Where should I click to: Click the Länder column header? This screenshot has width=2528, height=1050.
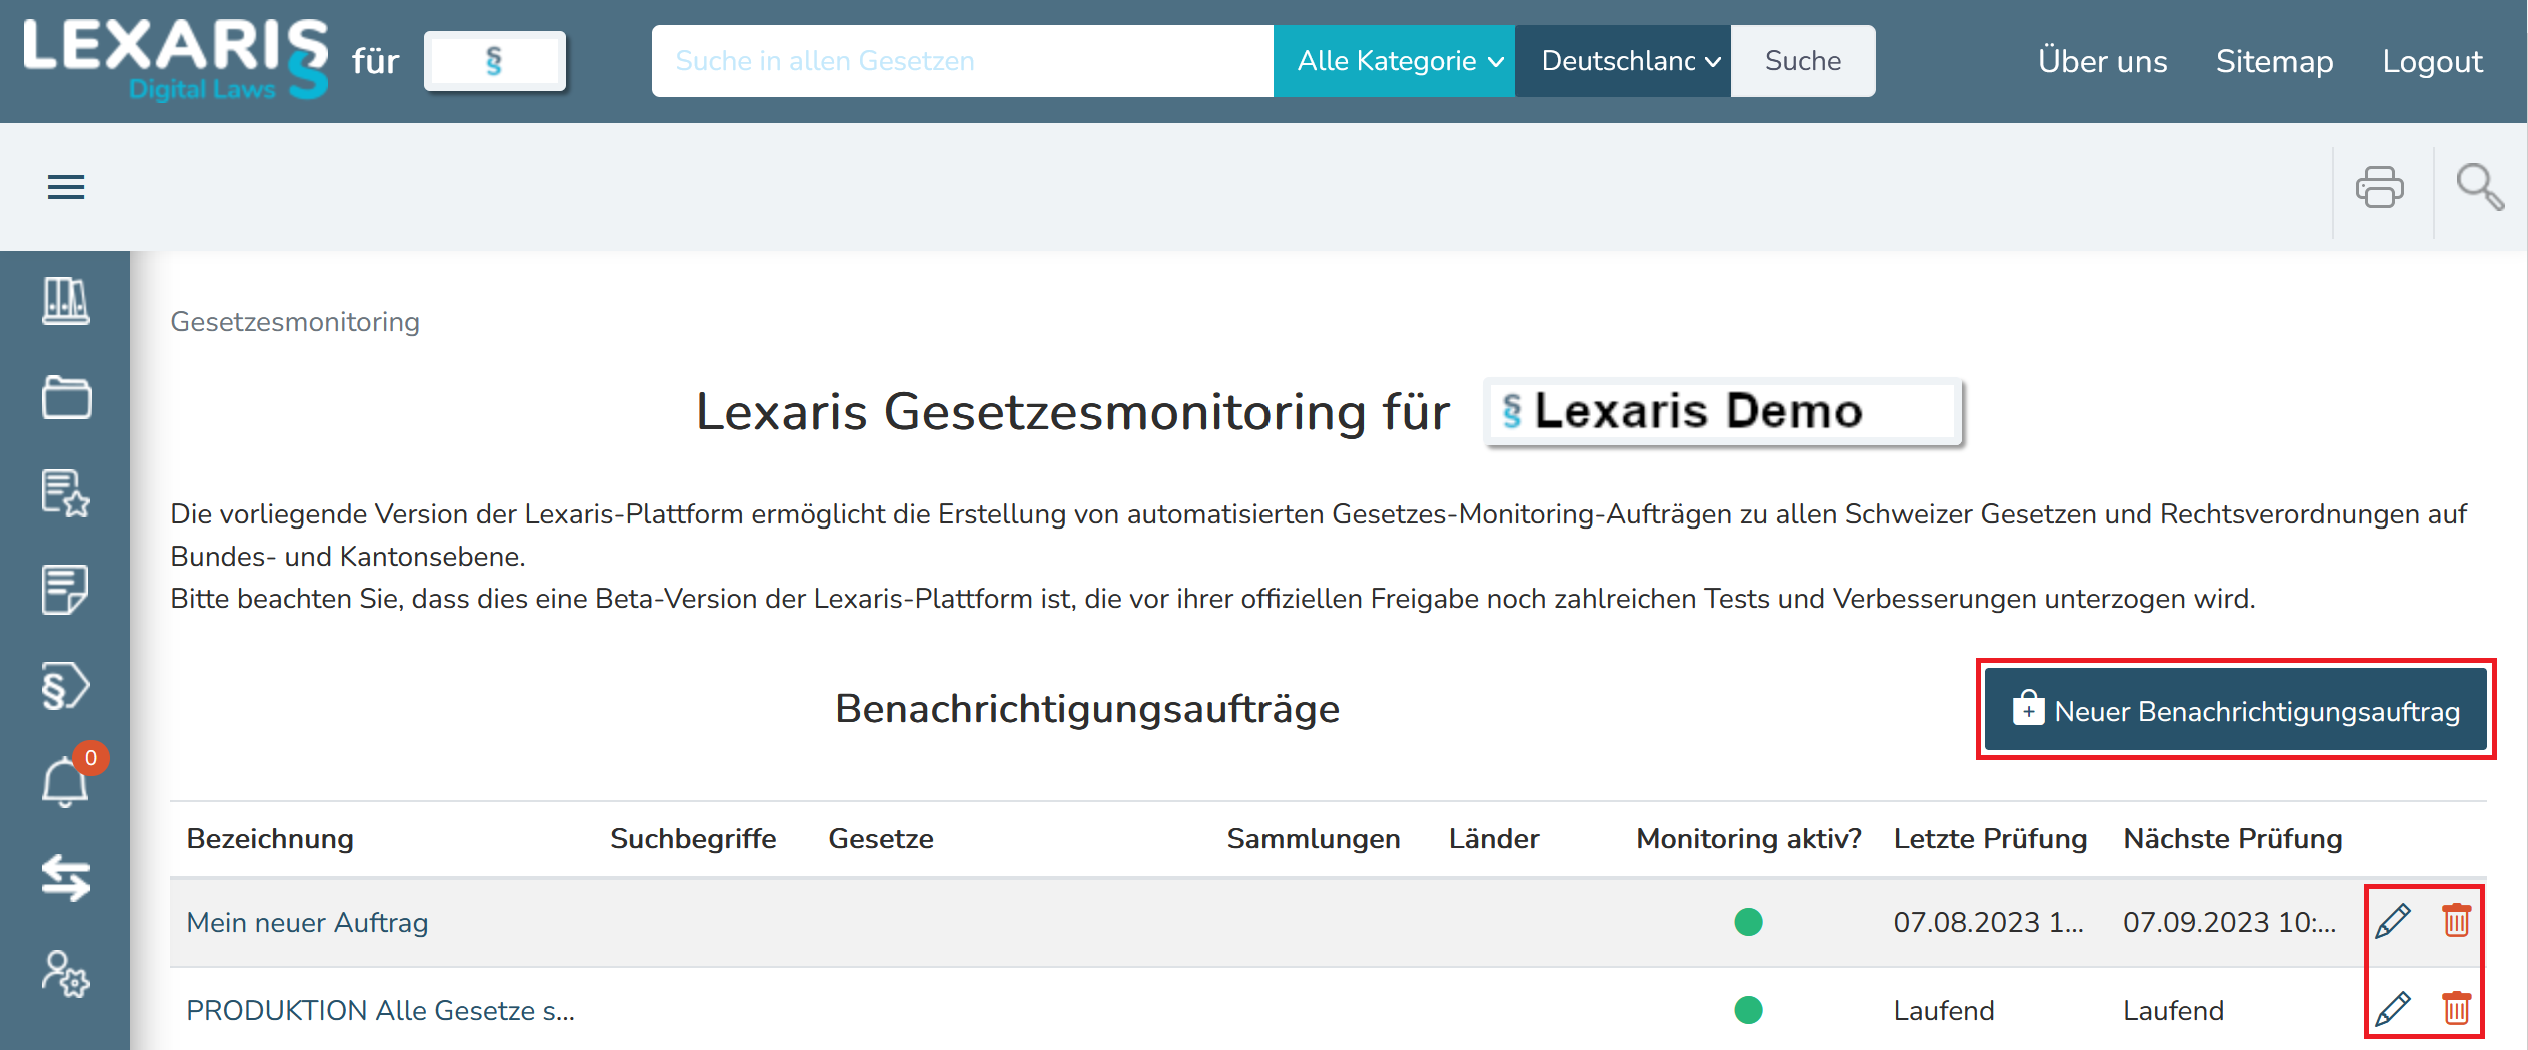click(x=1494, y=838)
